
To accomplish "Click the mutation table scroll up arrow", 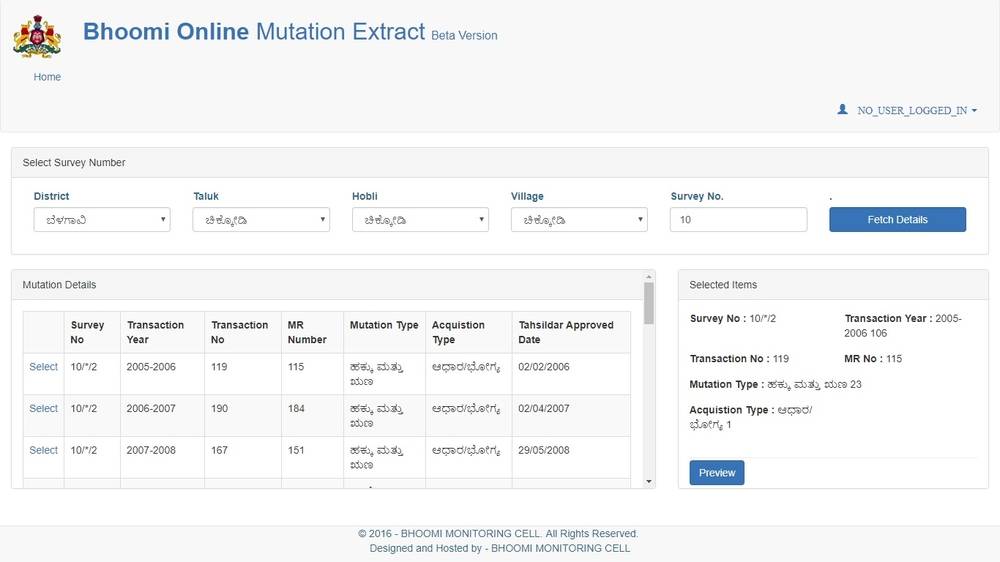I will point(649,277).
